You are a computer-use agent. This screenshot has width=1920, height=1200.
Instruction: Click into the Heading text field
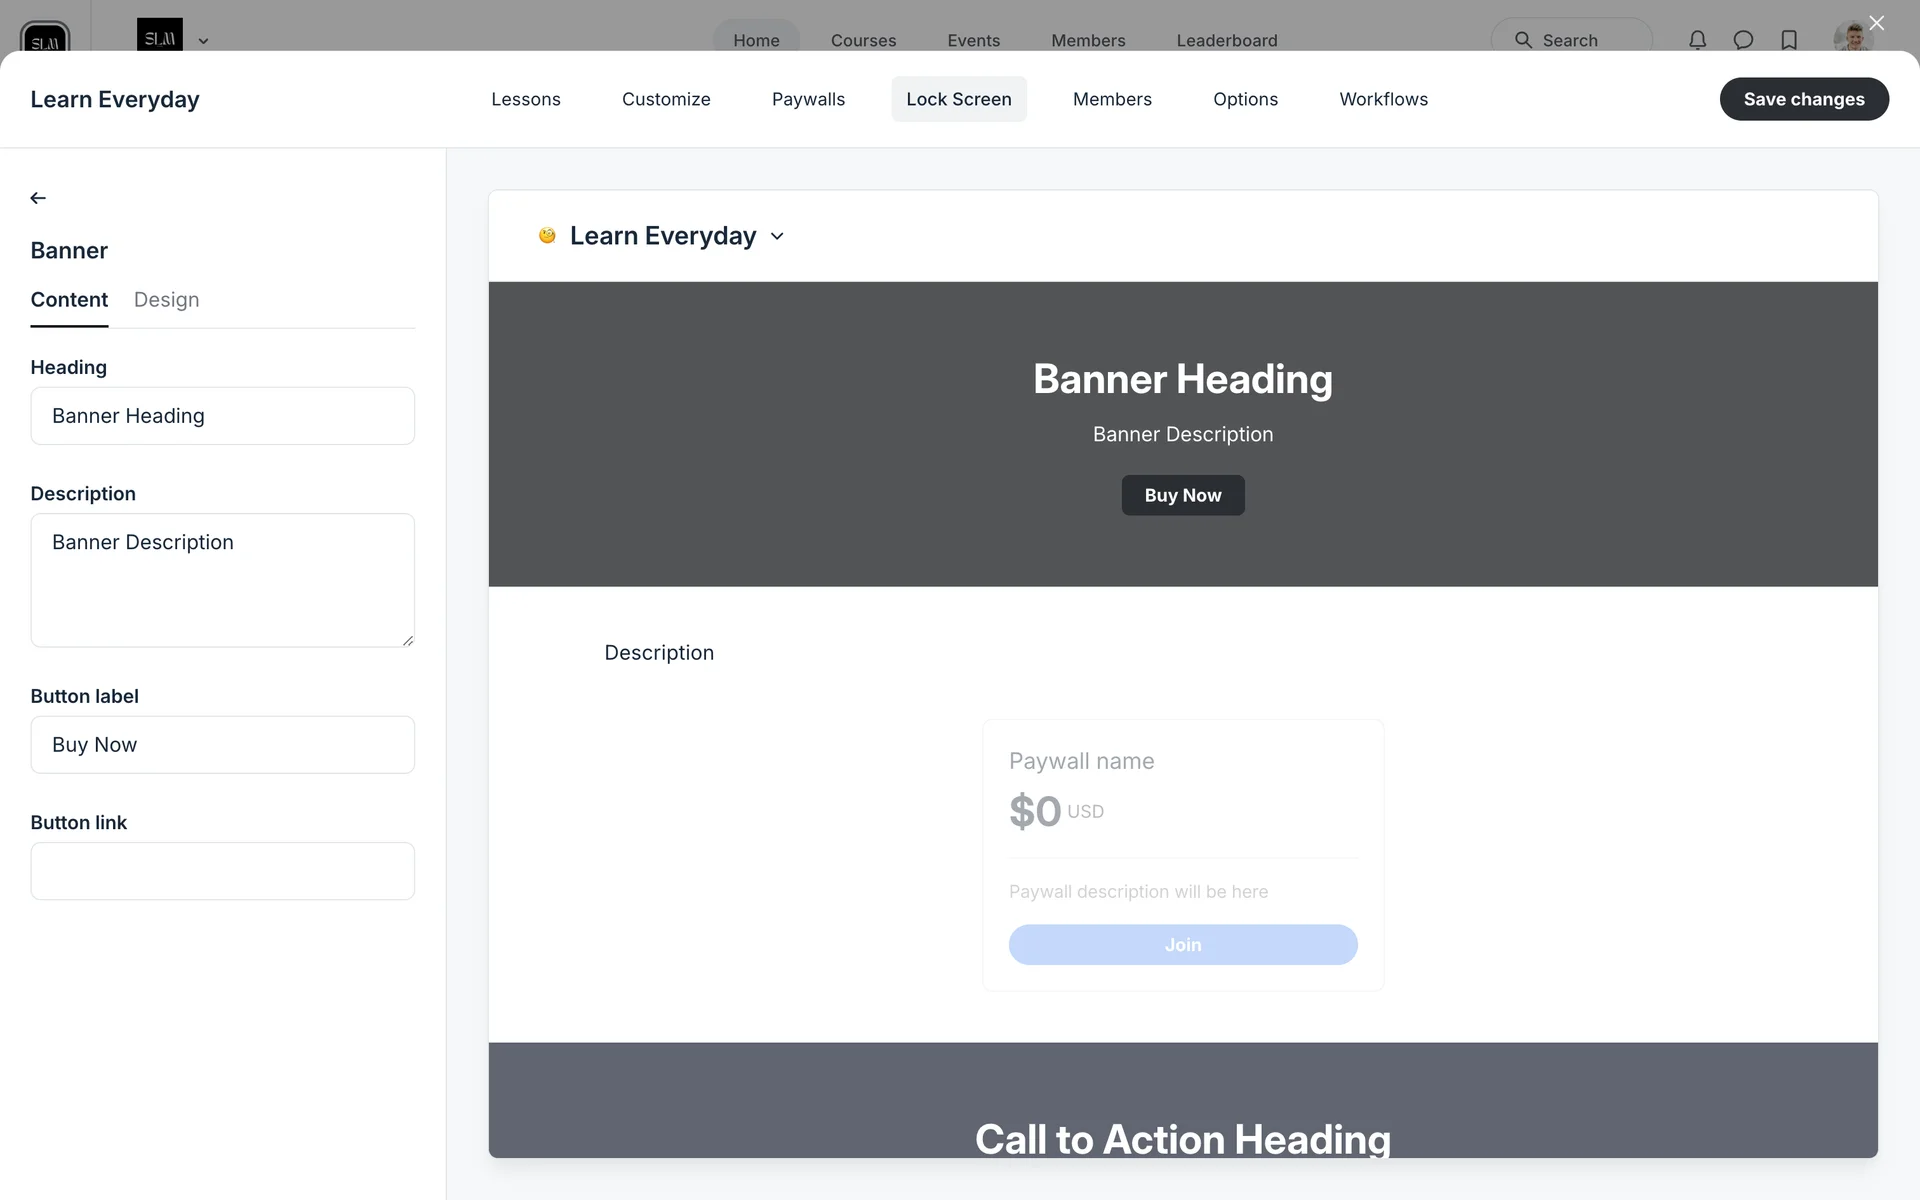click(x=222, y=416)
